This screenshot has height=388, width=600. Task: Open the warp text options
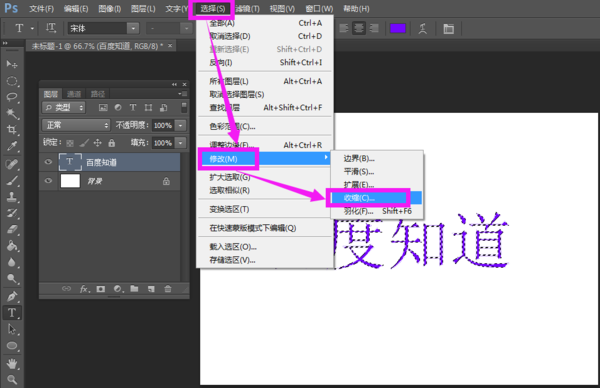coord(422,29)
